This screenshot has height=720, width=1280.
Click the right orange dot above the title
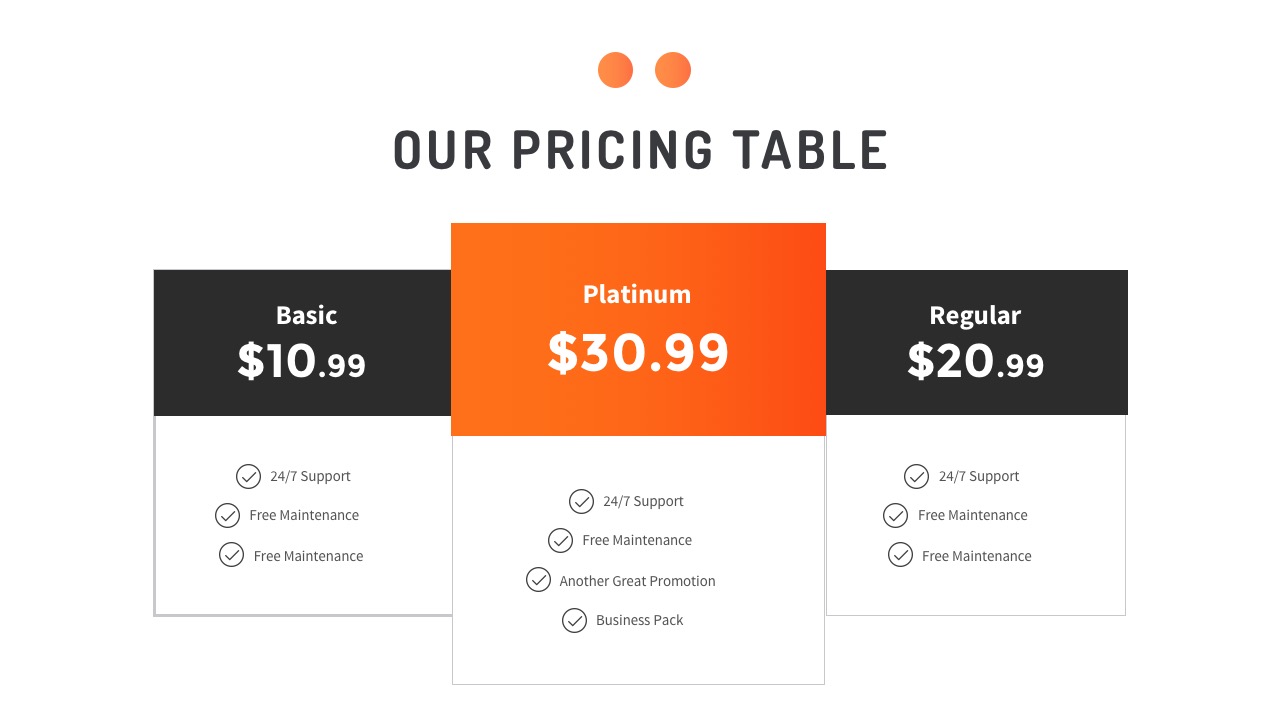coord(673,70)
